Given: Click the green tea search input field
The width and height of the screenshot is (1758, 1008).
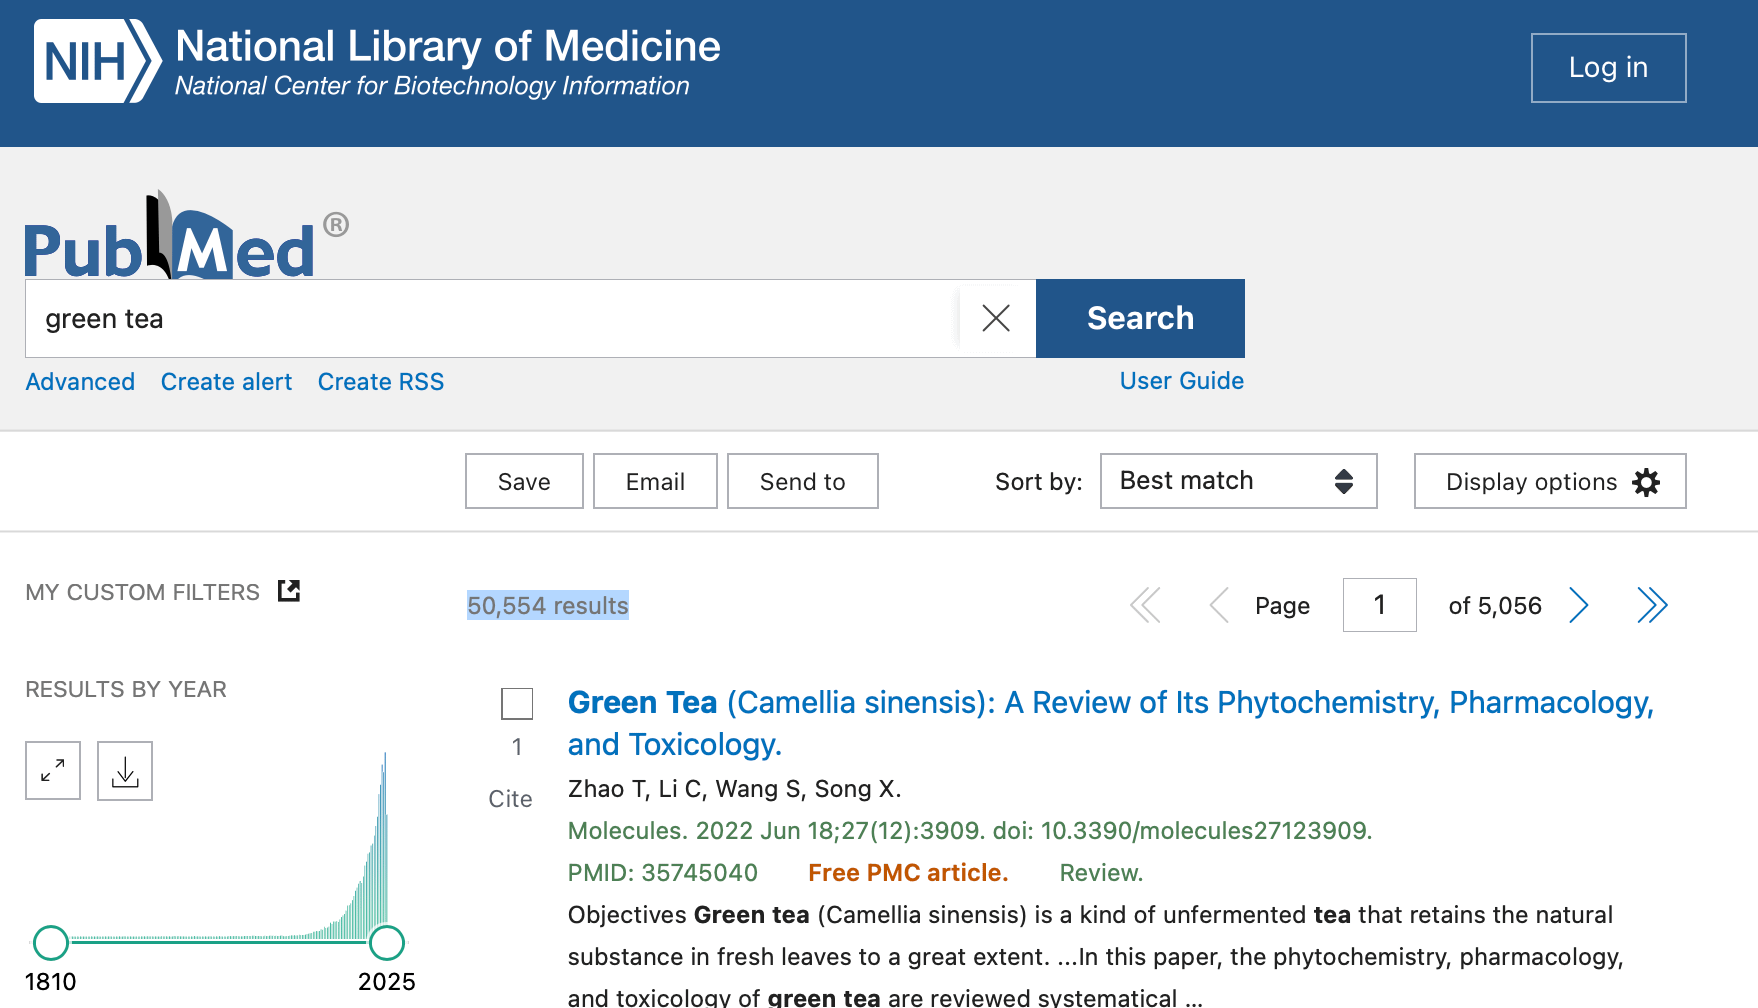Looking at the screenshot, I should pyautogui.click(x=492, y=318).
